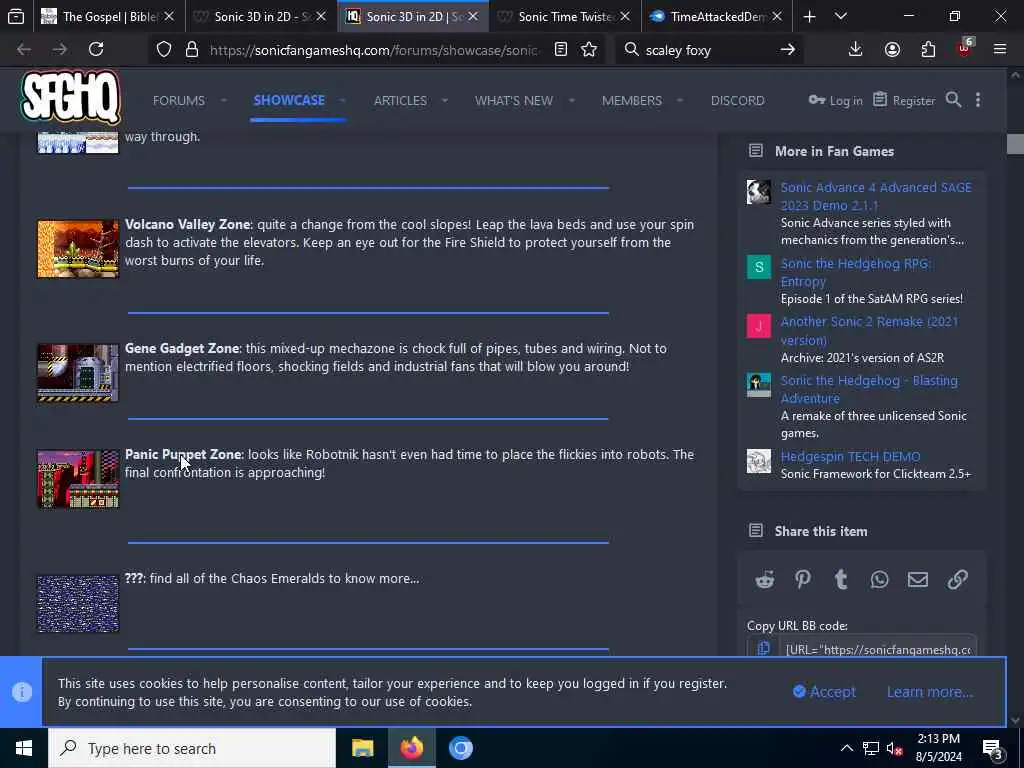The width and height of the screenshot is (1024, 768).
Task: Click the ??? static noise thumbnail
Action: (x=78, y=603)
